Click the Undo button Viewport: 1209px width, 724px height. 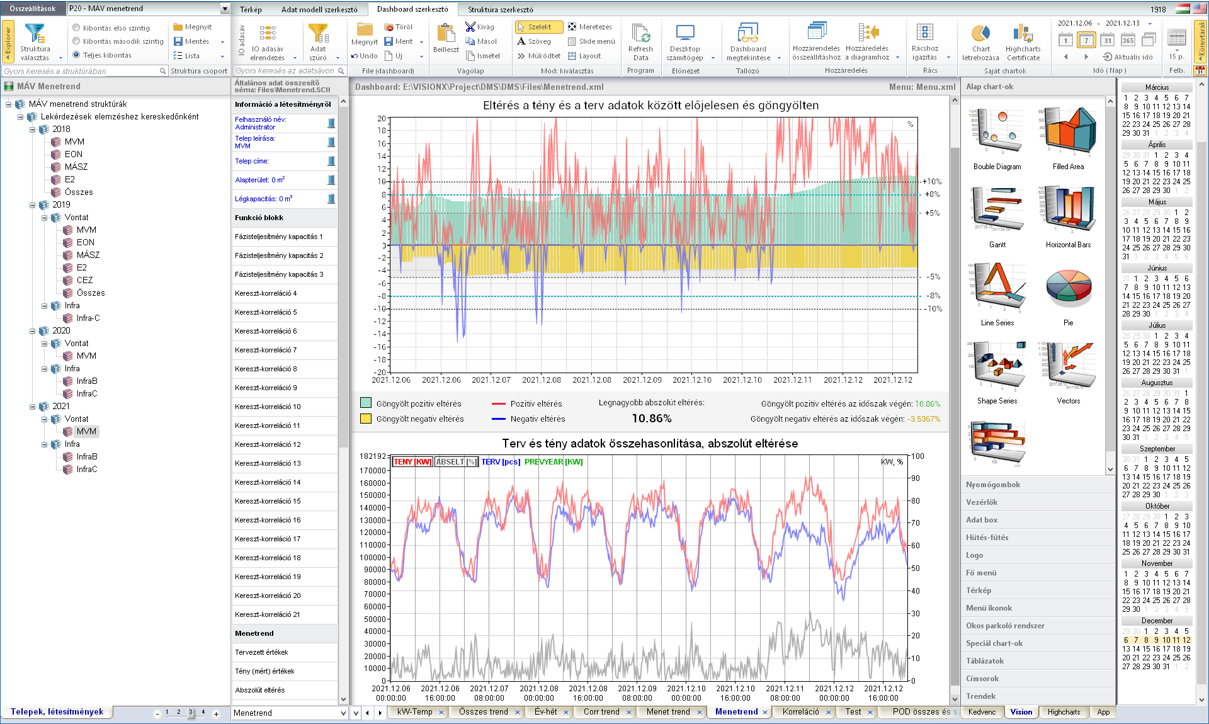[364, 56]
